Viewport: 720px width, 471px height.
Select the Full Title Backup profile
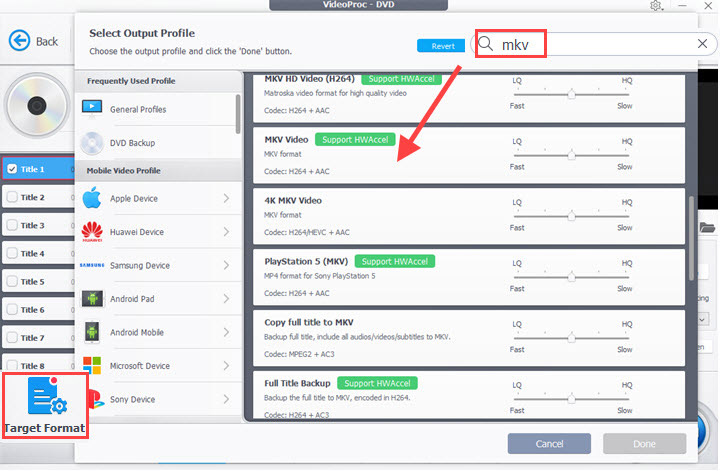pos(469,395)
